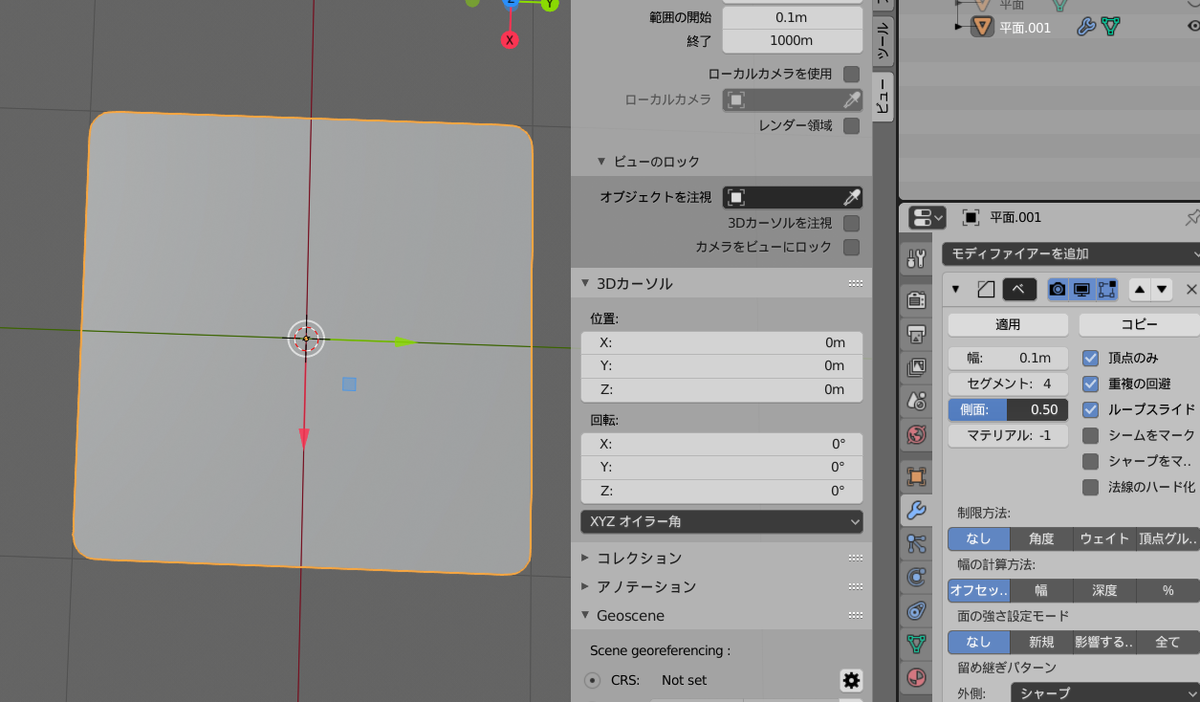Click the bevel modifier name field

click(x=1020, y=289)
